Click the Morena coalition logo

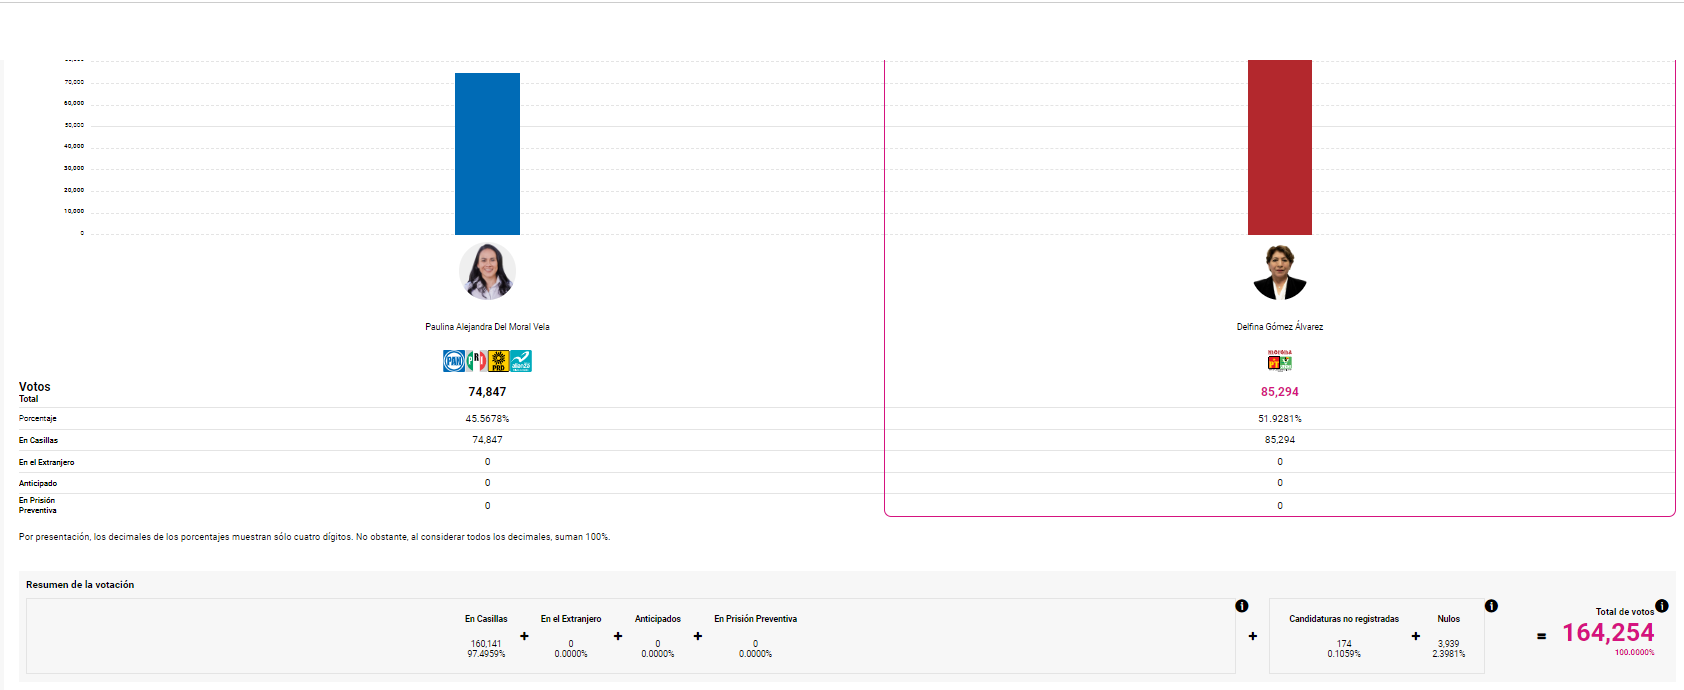1279,361
